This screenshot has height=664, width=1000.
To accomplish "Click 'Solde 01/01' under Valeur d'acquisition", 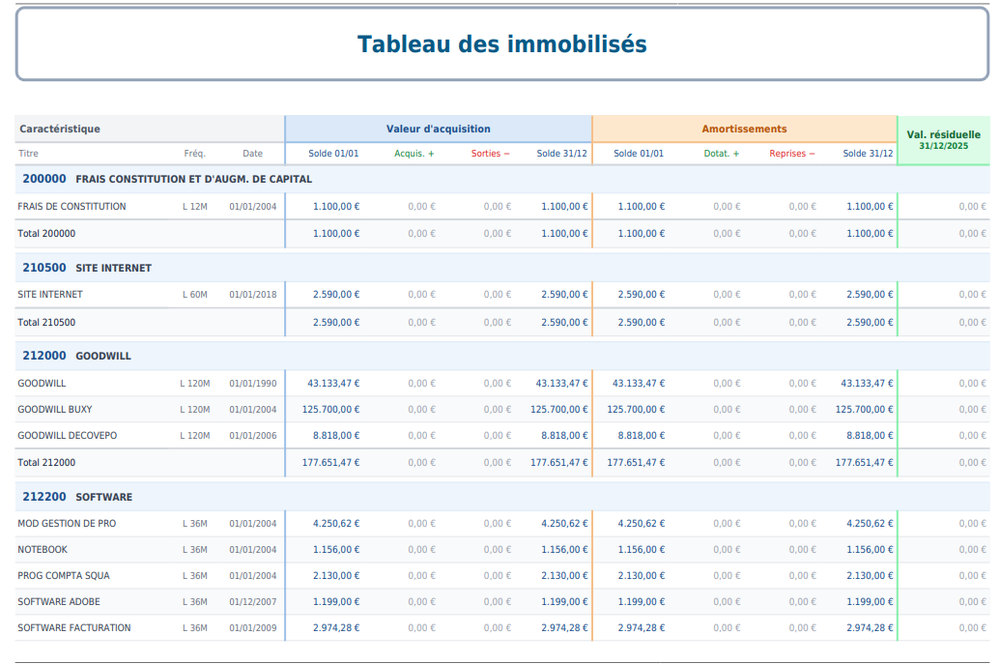I will (334, 153).
